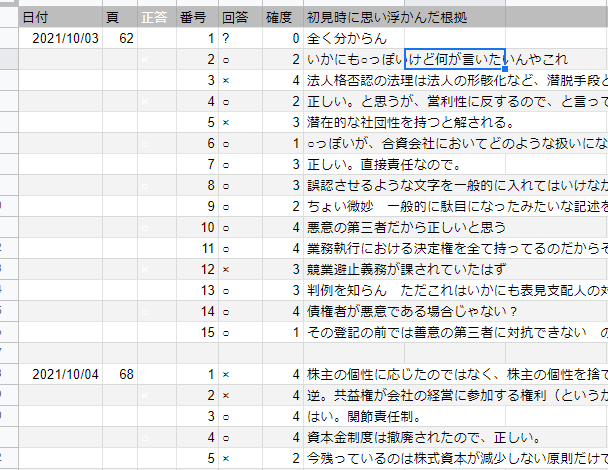Viewport: 608px width, 470px height.
Task: Select the 日付 header cell
Action: pos(60,17)
